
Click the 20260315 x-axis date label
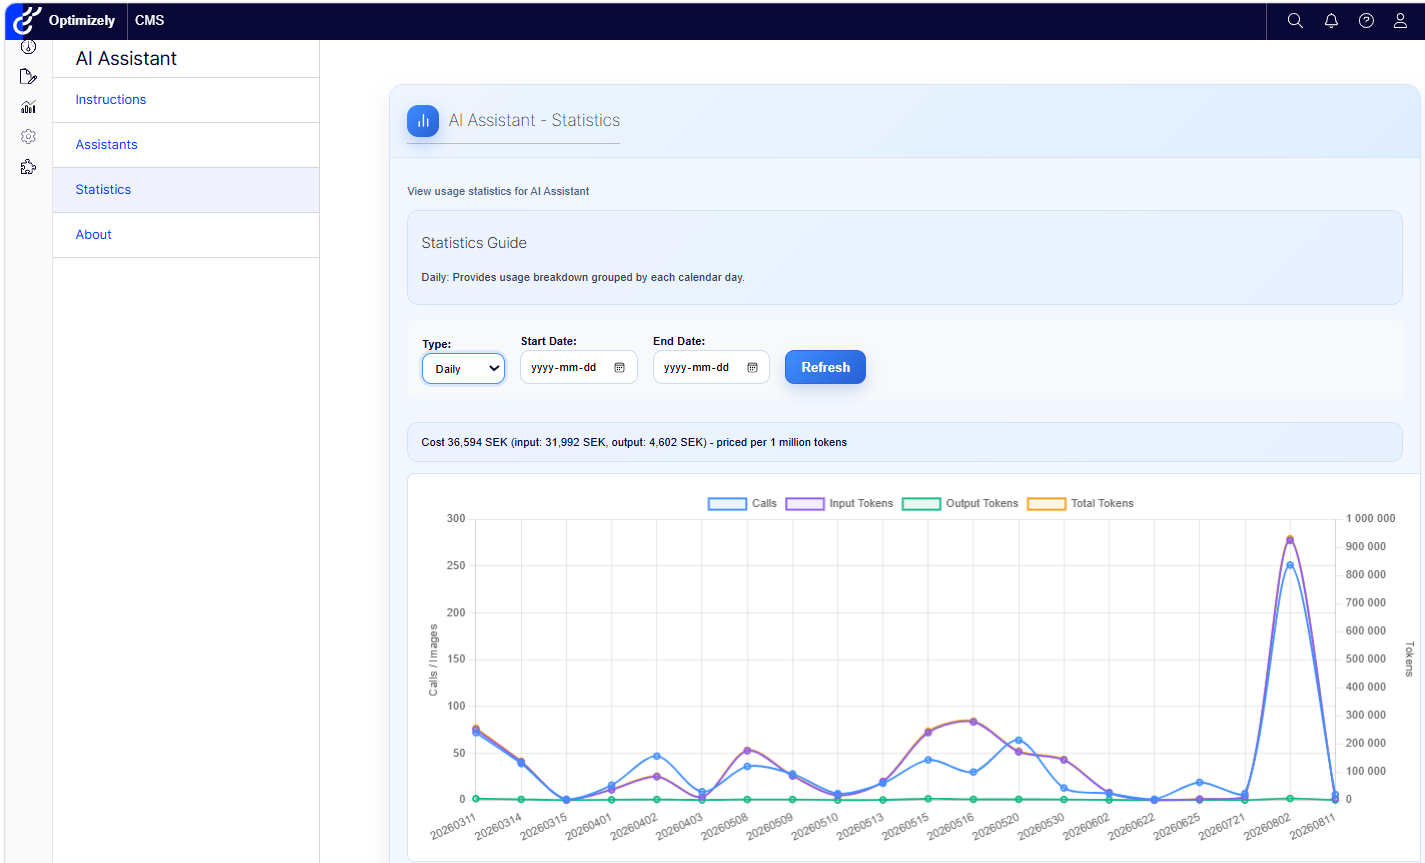point(543,826)
